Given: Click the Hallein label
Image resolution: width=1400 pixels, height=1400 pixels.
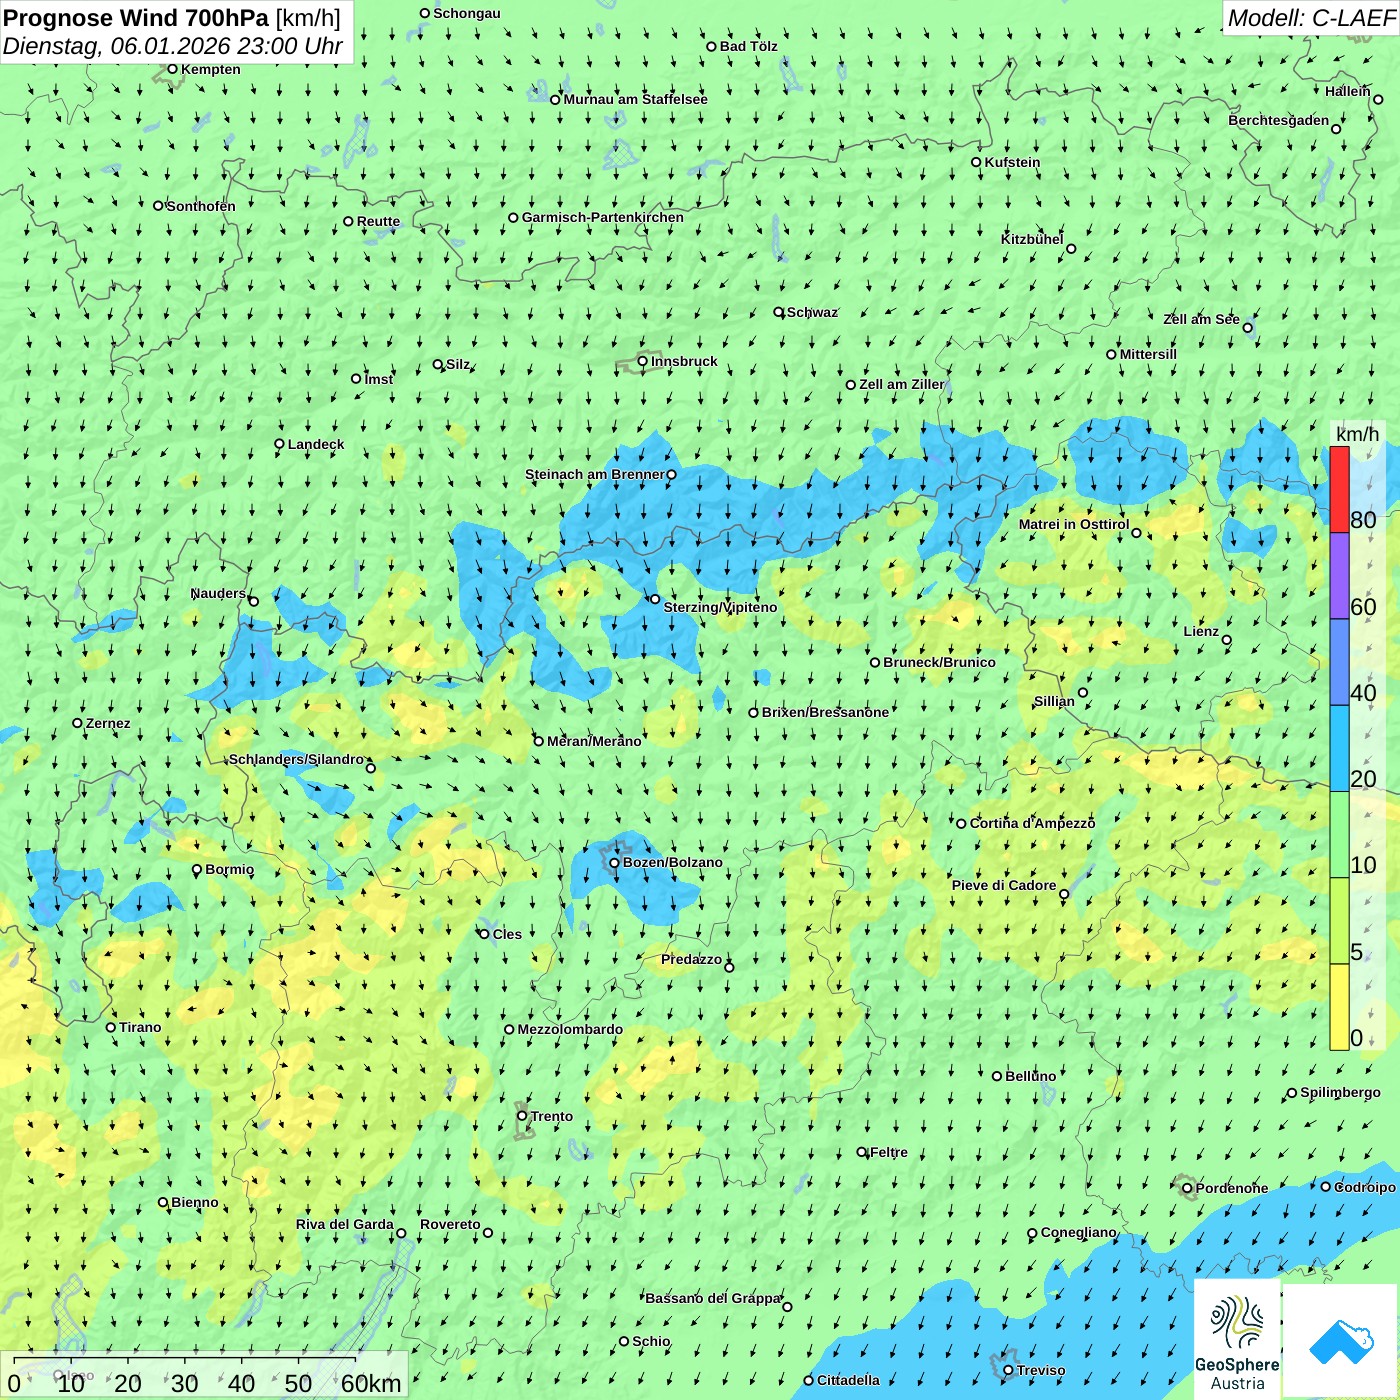Looking at the screenshot, I should (x=1348, y=91).
